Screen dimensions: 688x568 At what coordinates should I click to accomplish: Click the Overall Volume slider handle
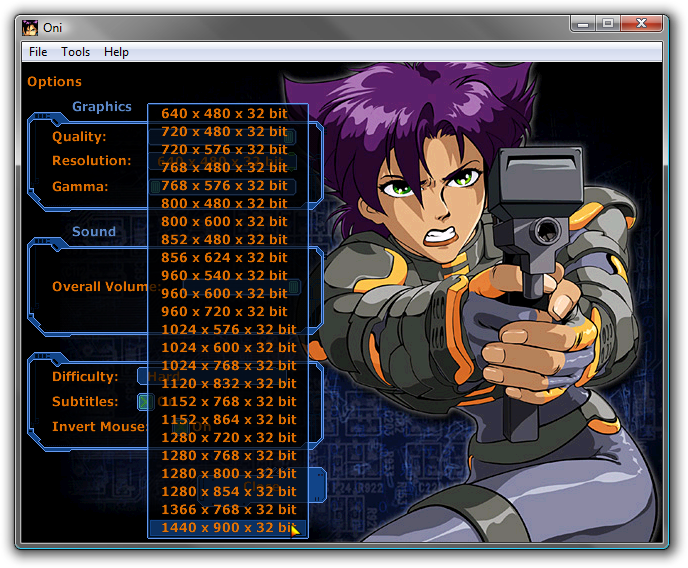(x=294, y=287)
